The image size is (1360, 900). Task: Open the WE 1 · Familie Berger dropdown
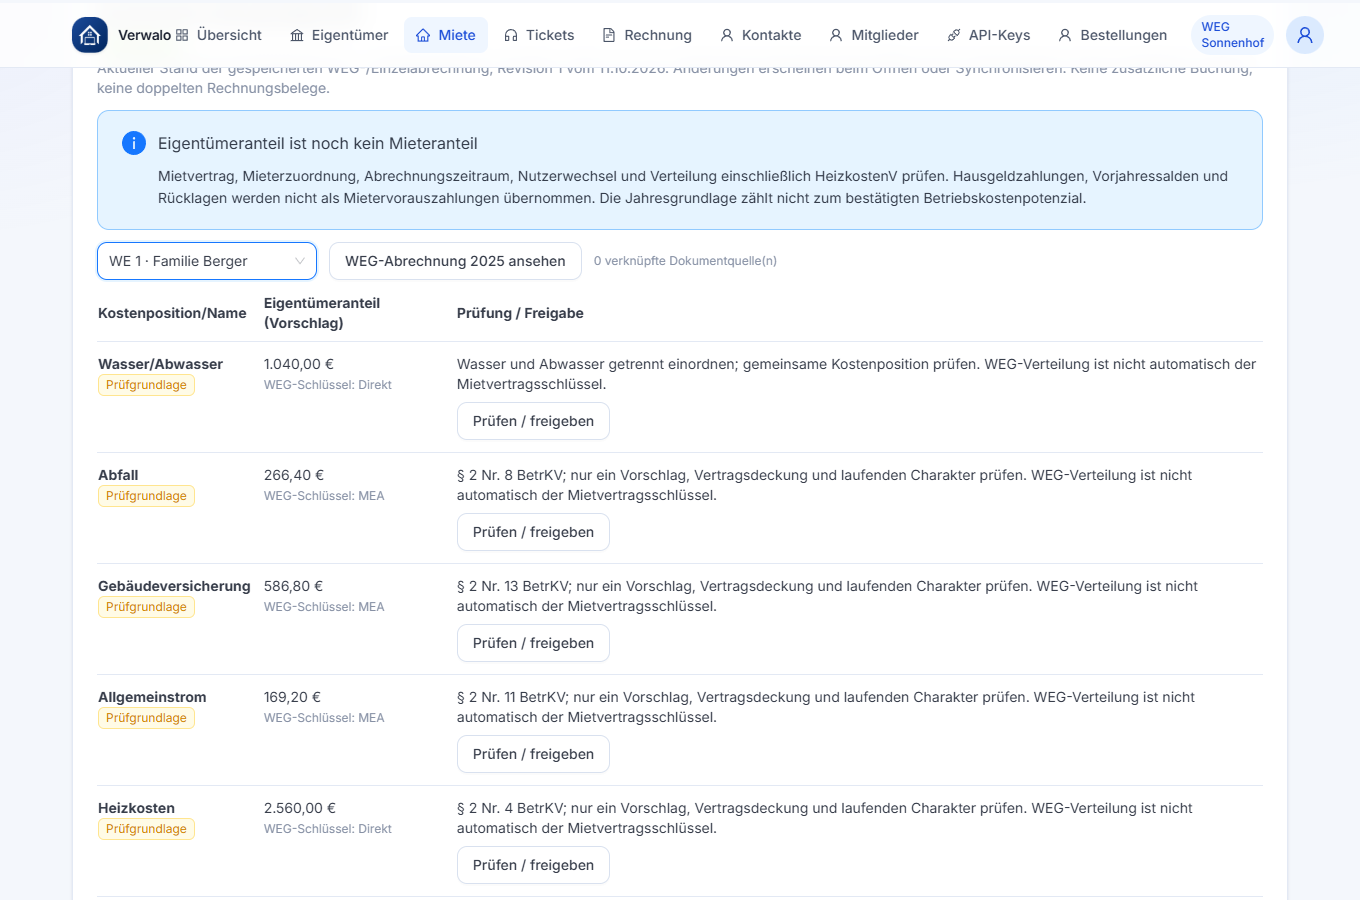(x=207, y=261)
